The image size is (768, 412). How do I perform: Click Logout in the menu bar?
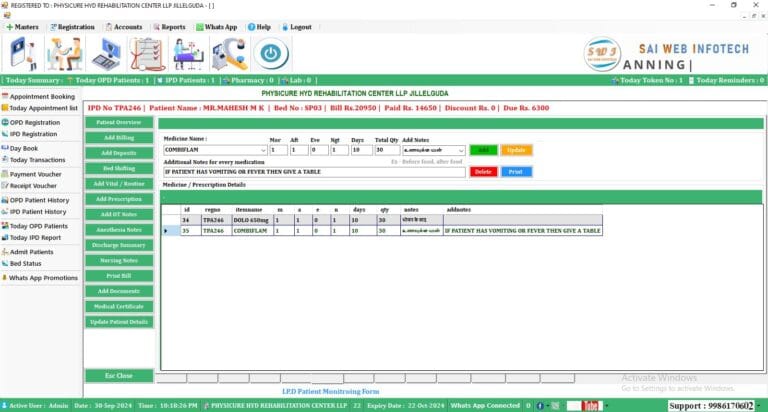point(297,27)
